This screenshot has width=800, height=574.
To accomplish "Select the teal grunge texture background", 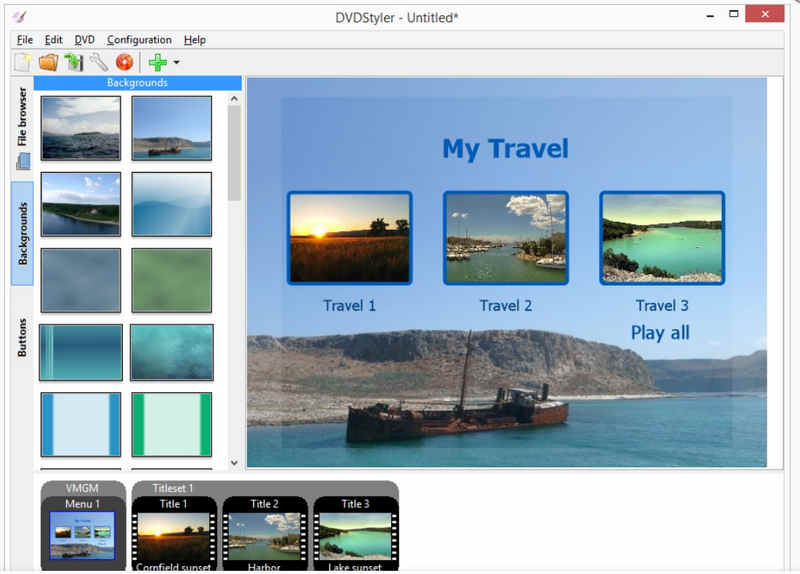I will [171, 352].
